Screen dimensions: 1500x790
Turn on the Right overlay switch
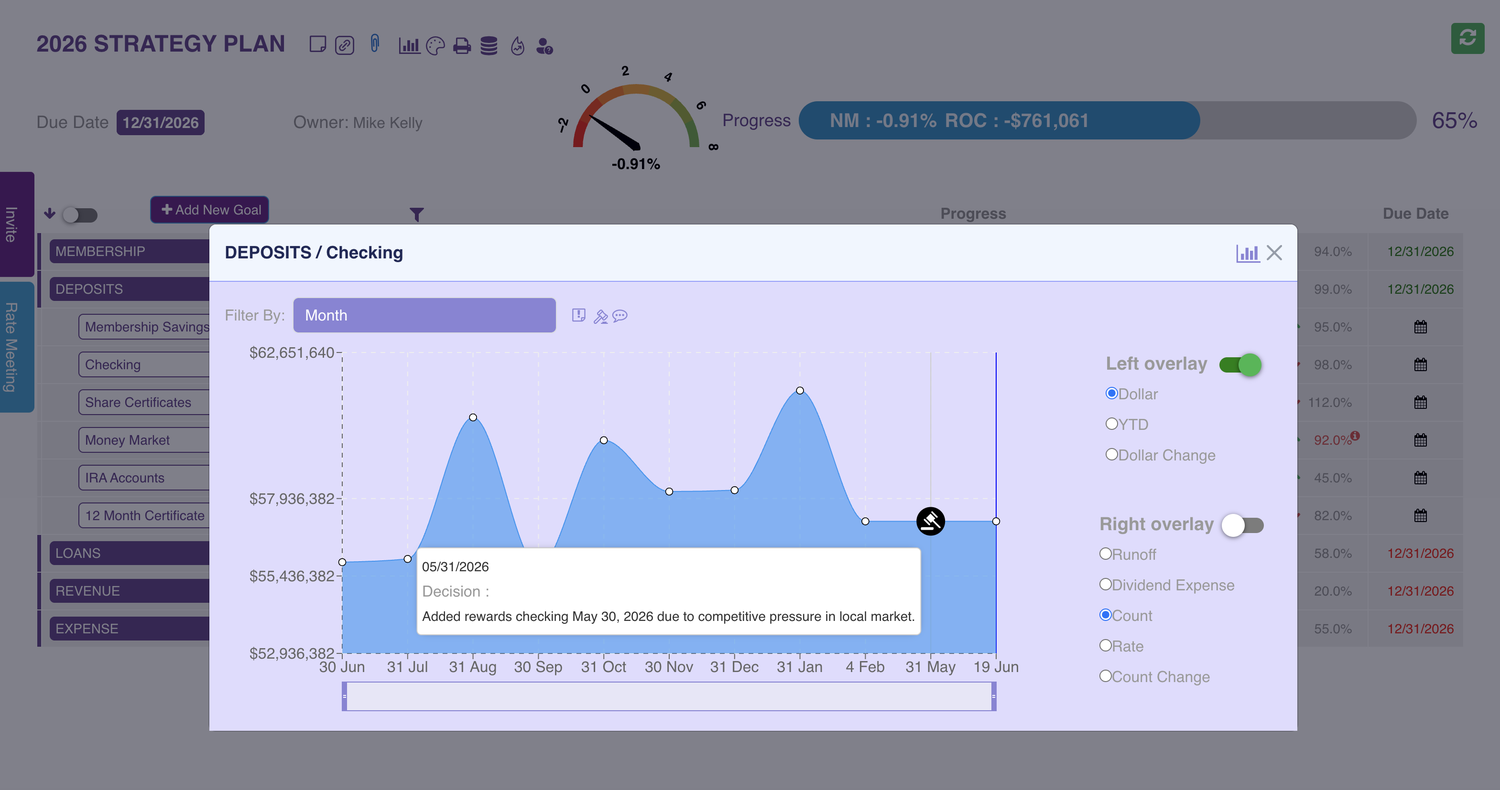click(x=1243, y=525)
